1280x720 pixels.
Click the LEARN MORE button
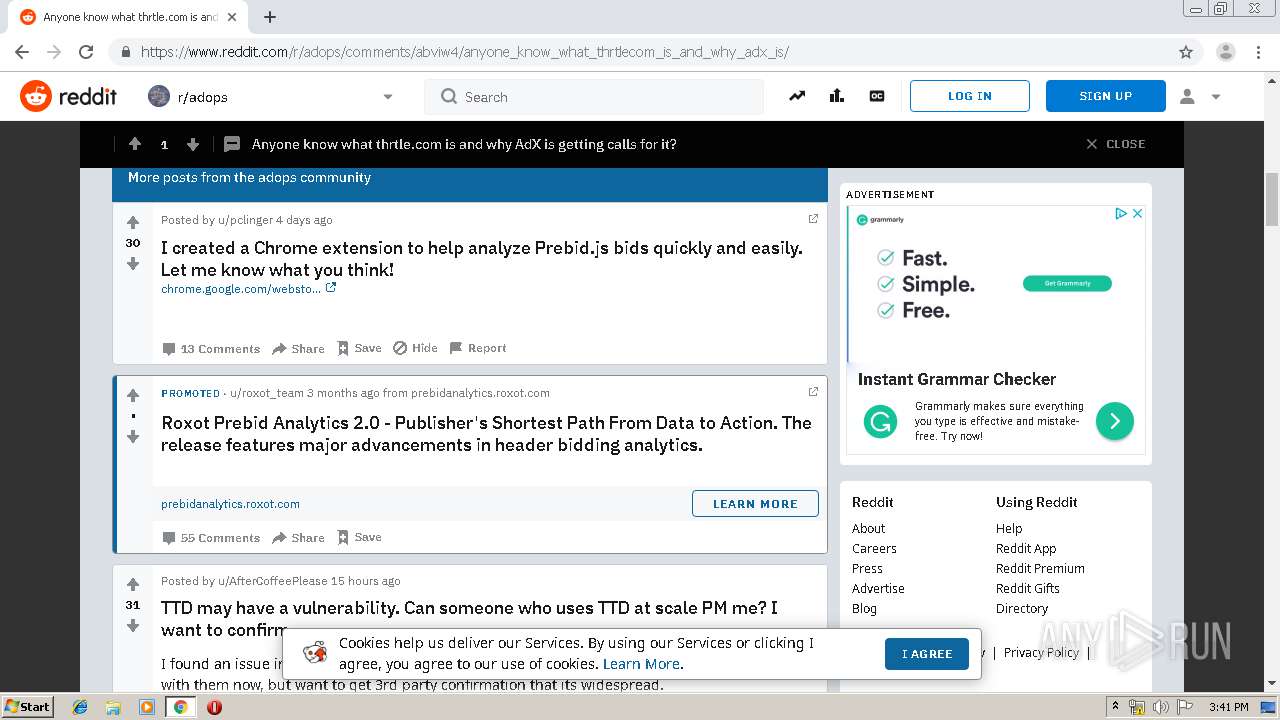[x=755, y=504]
